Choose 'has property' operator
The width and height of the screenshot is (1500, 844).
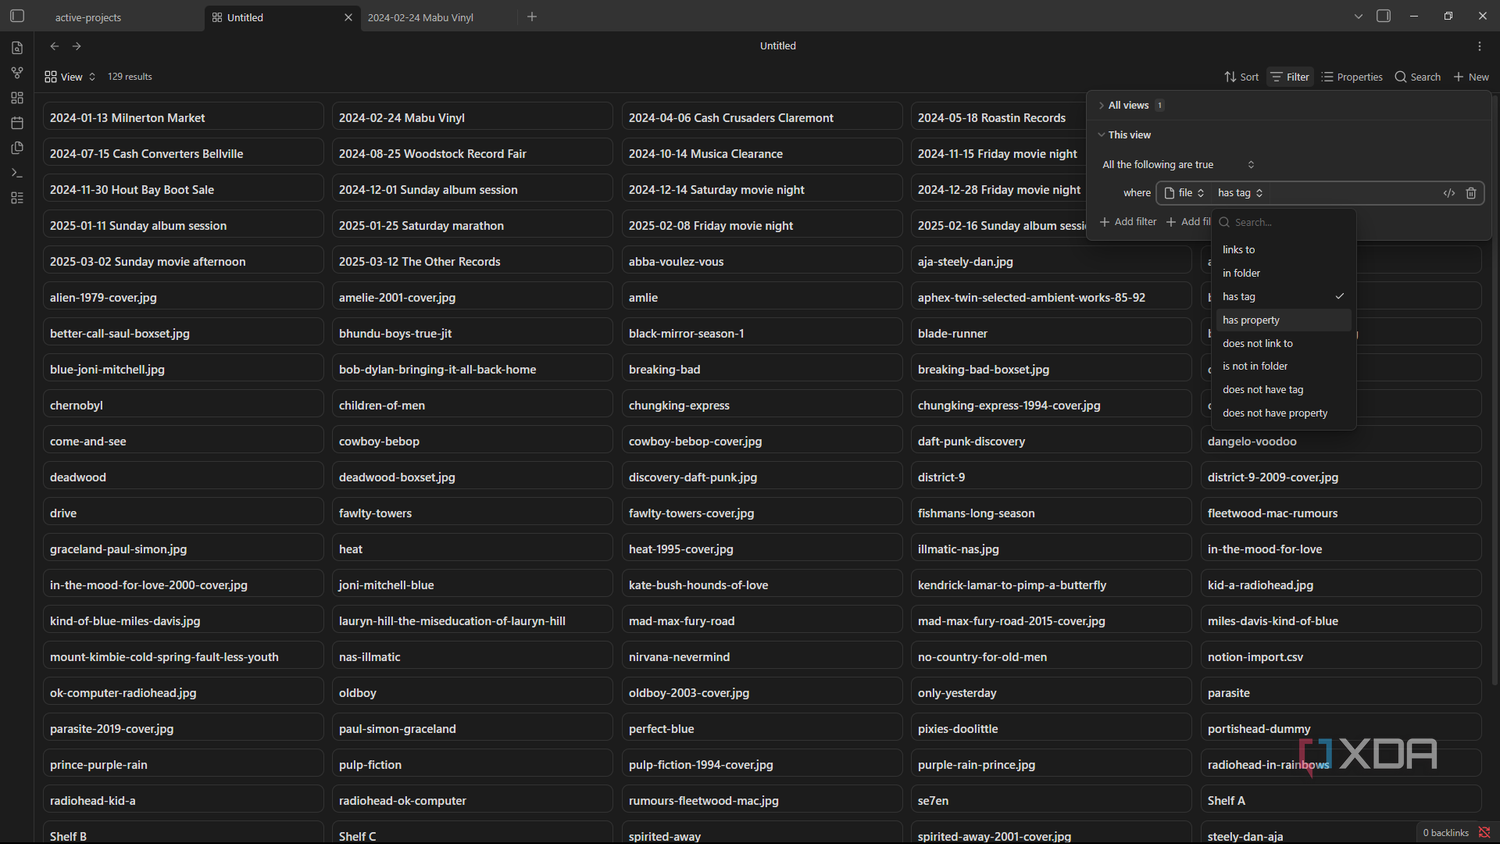[x=1284, y=320]
